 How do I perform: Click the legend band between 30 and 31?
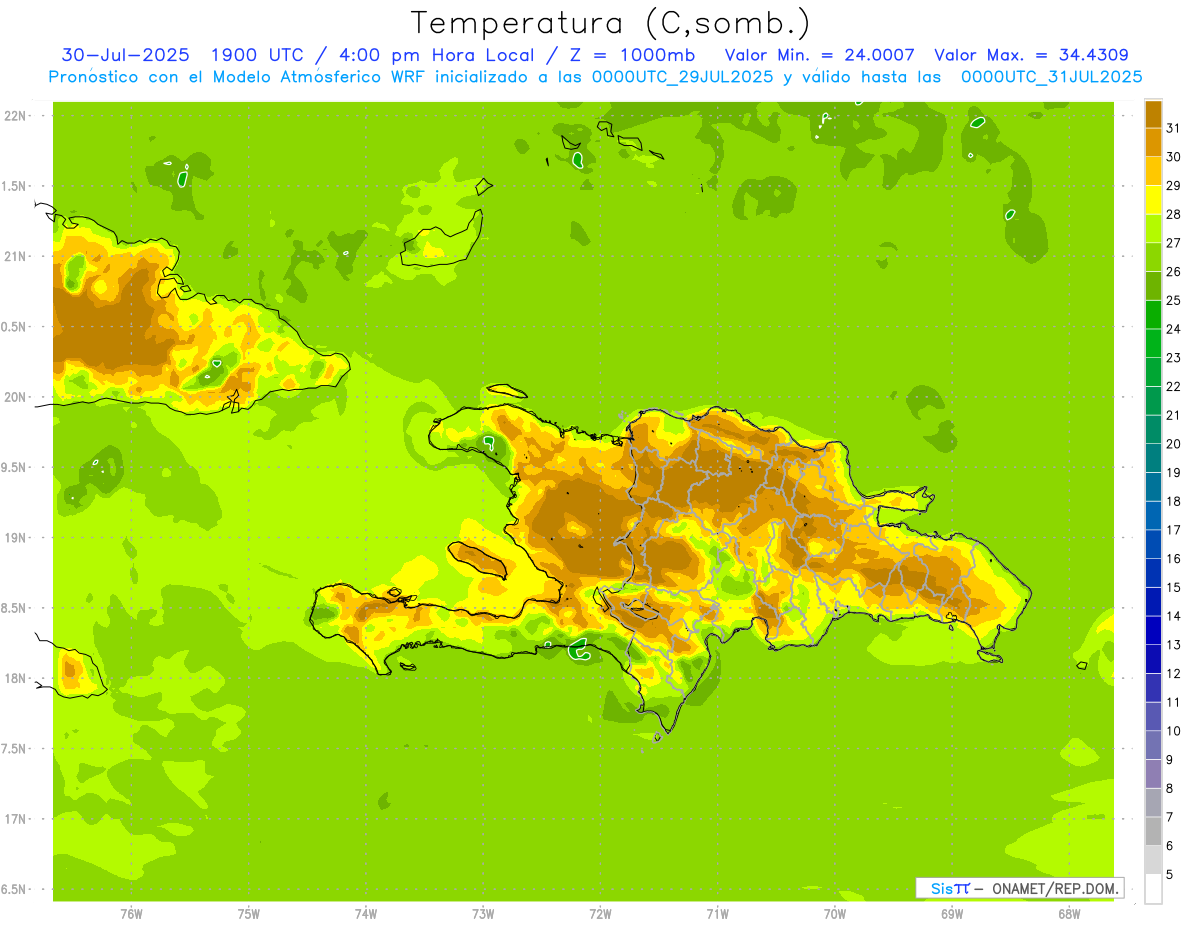click(1153, 142)
